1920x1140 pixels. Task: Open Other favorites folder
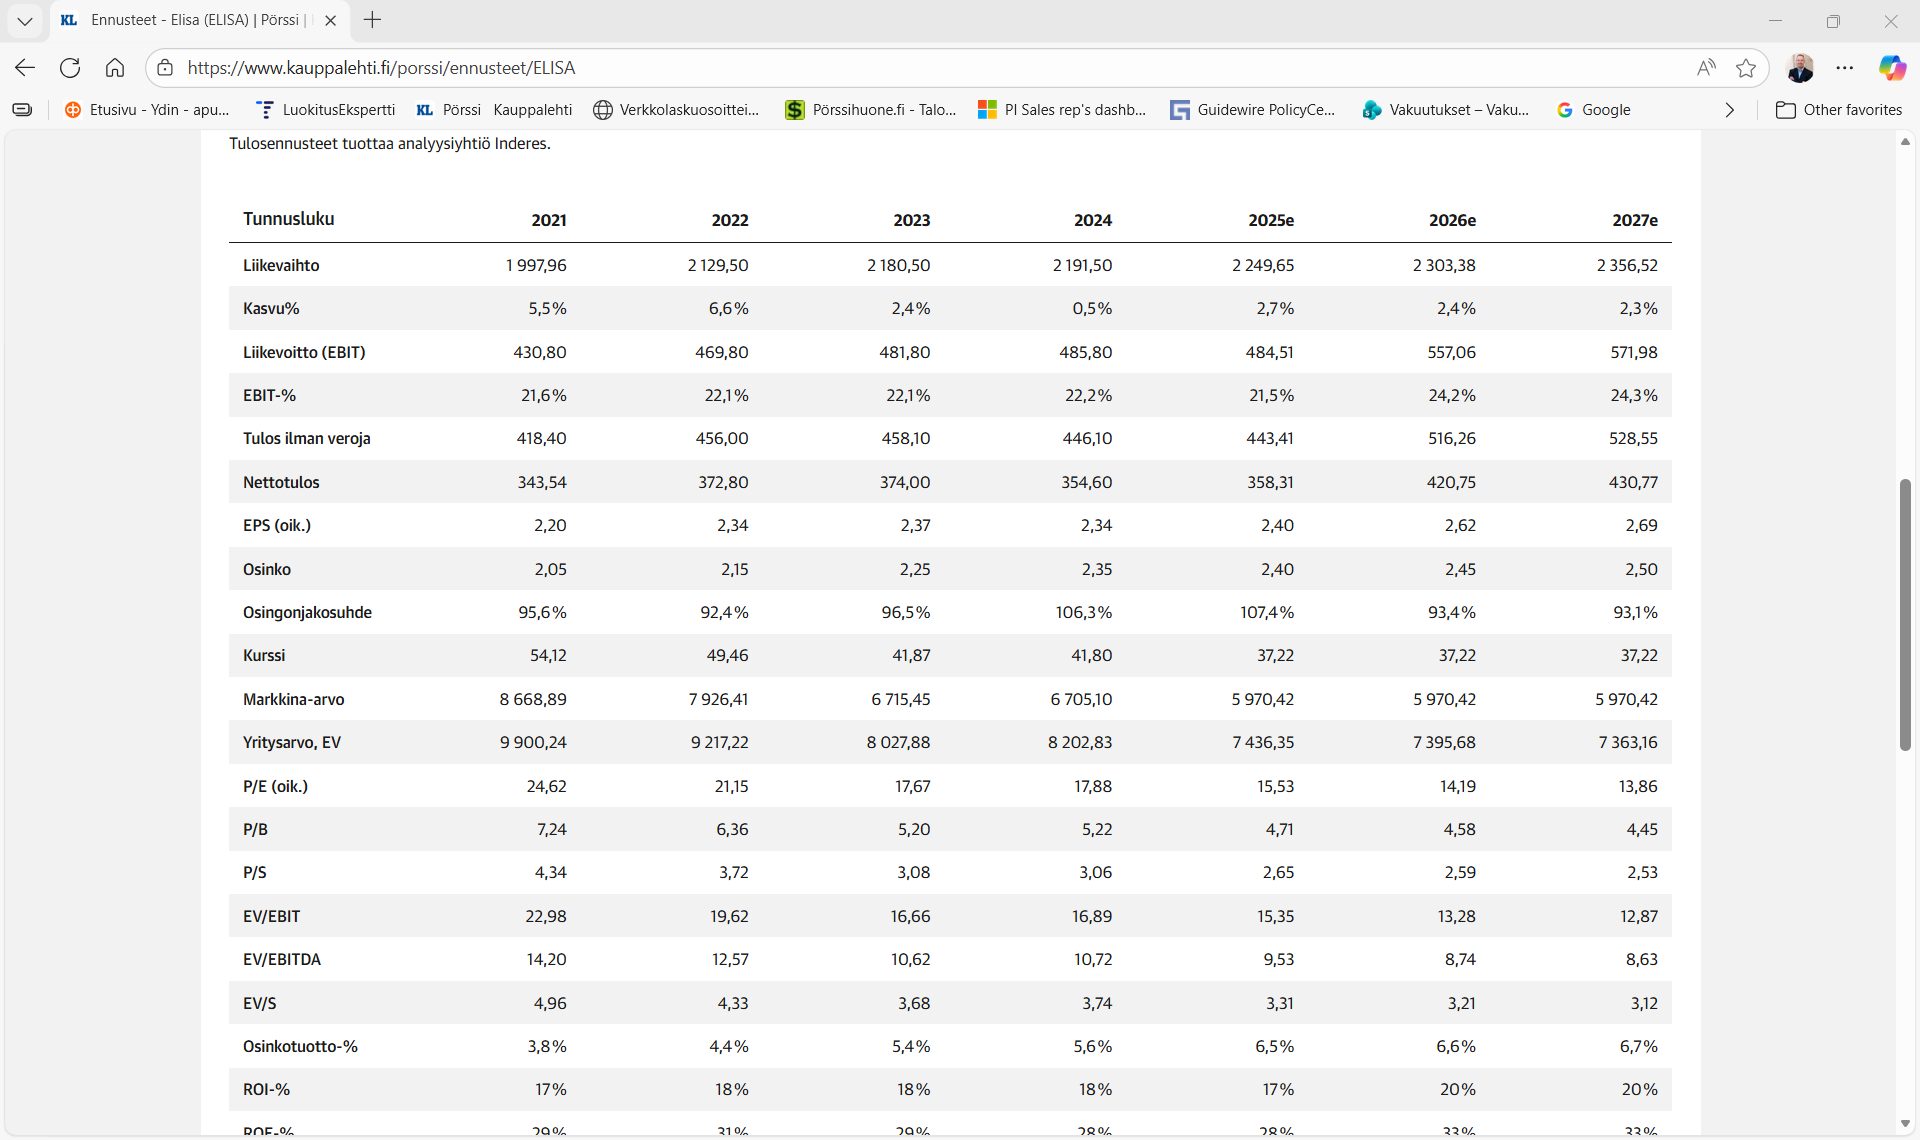point(1839,110)
